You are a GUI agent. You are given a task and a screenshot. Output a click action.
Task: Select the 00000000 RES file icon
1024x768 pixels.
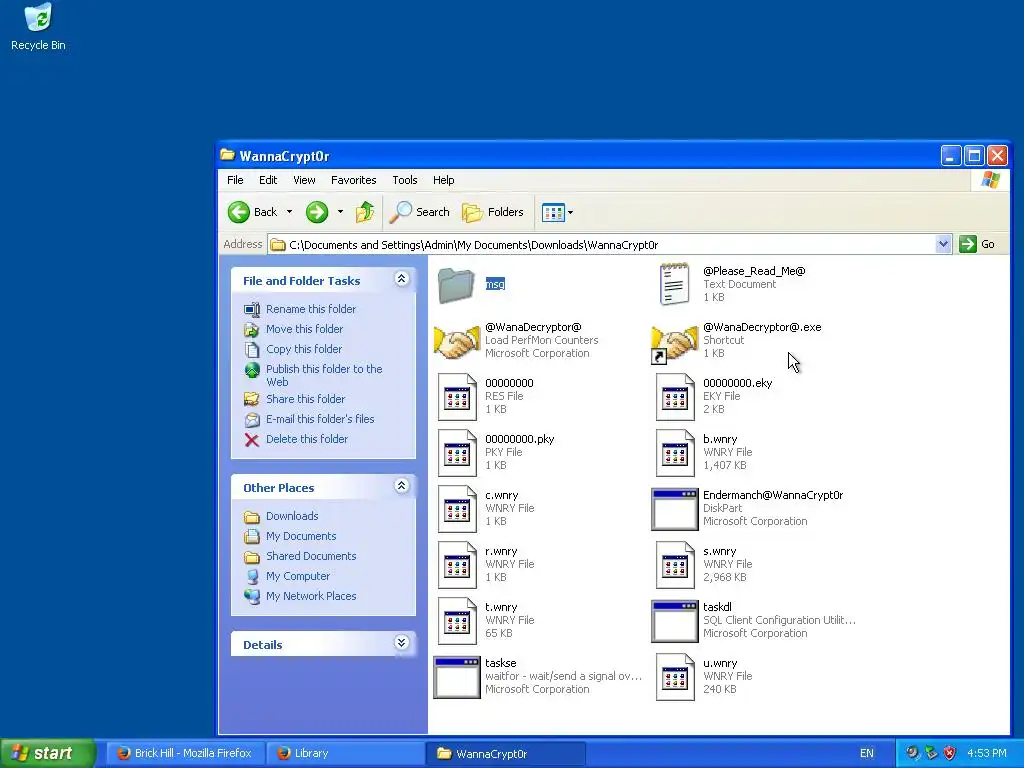tap(456, 396)
